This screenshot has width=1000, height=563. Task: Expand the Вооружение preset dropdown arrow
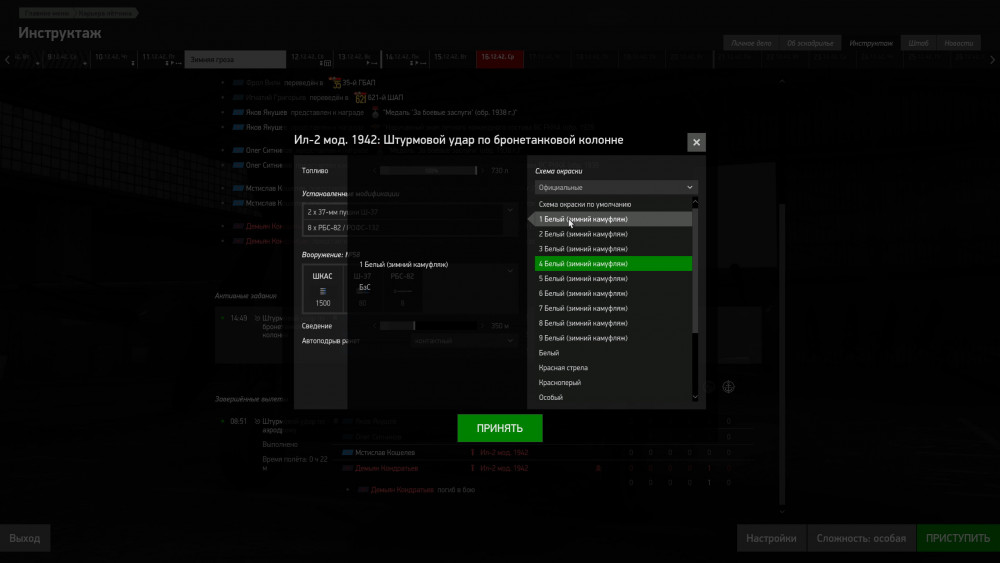510,271
